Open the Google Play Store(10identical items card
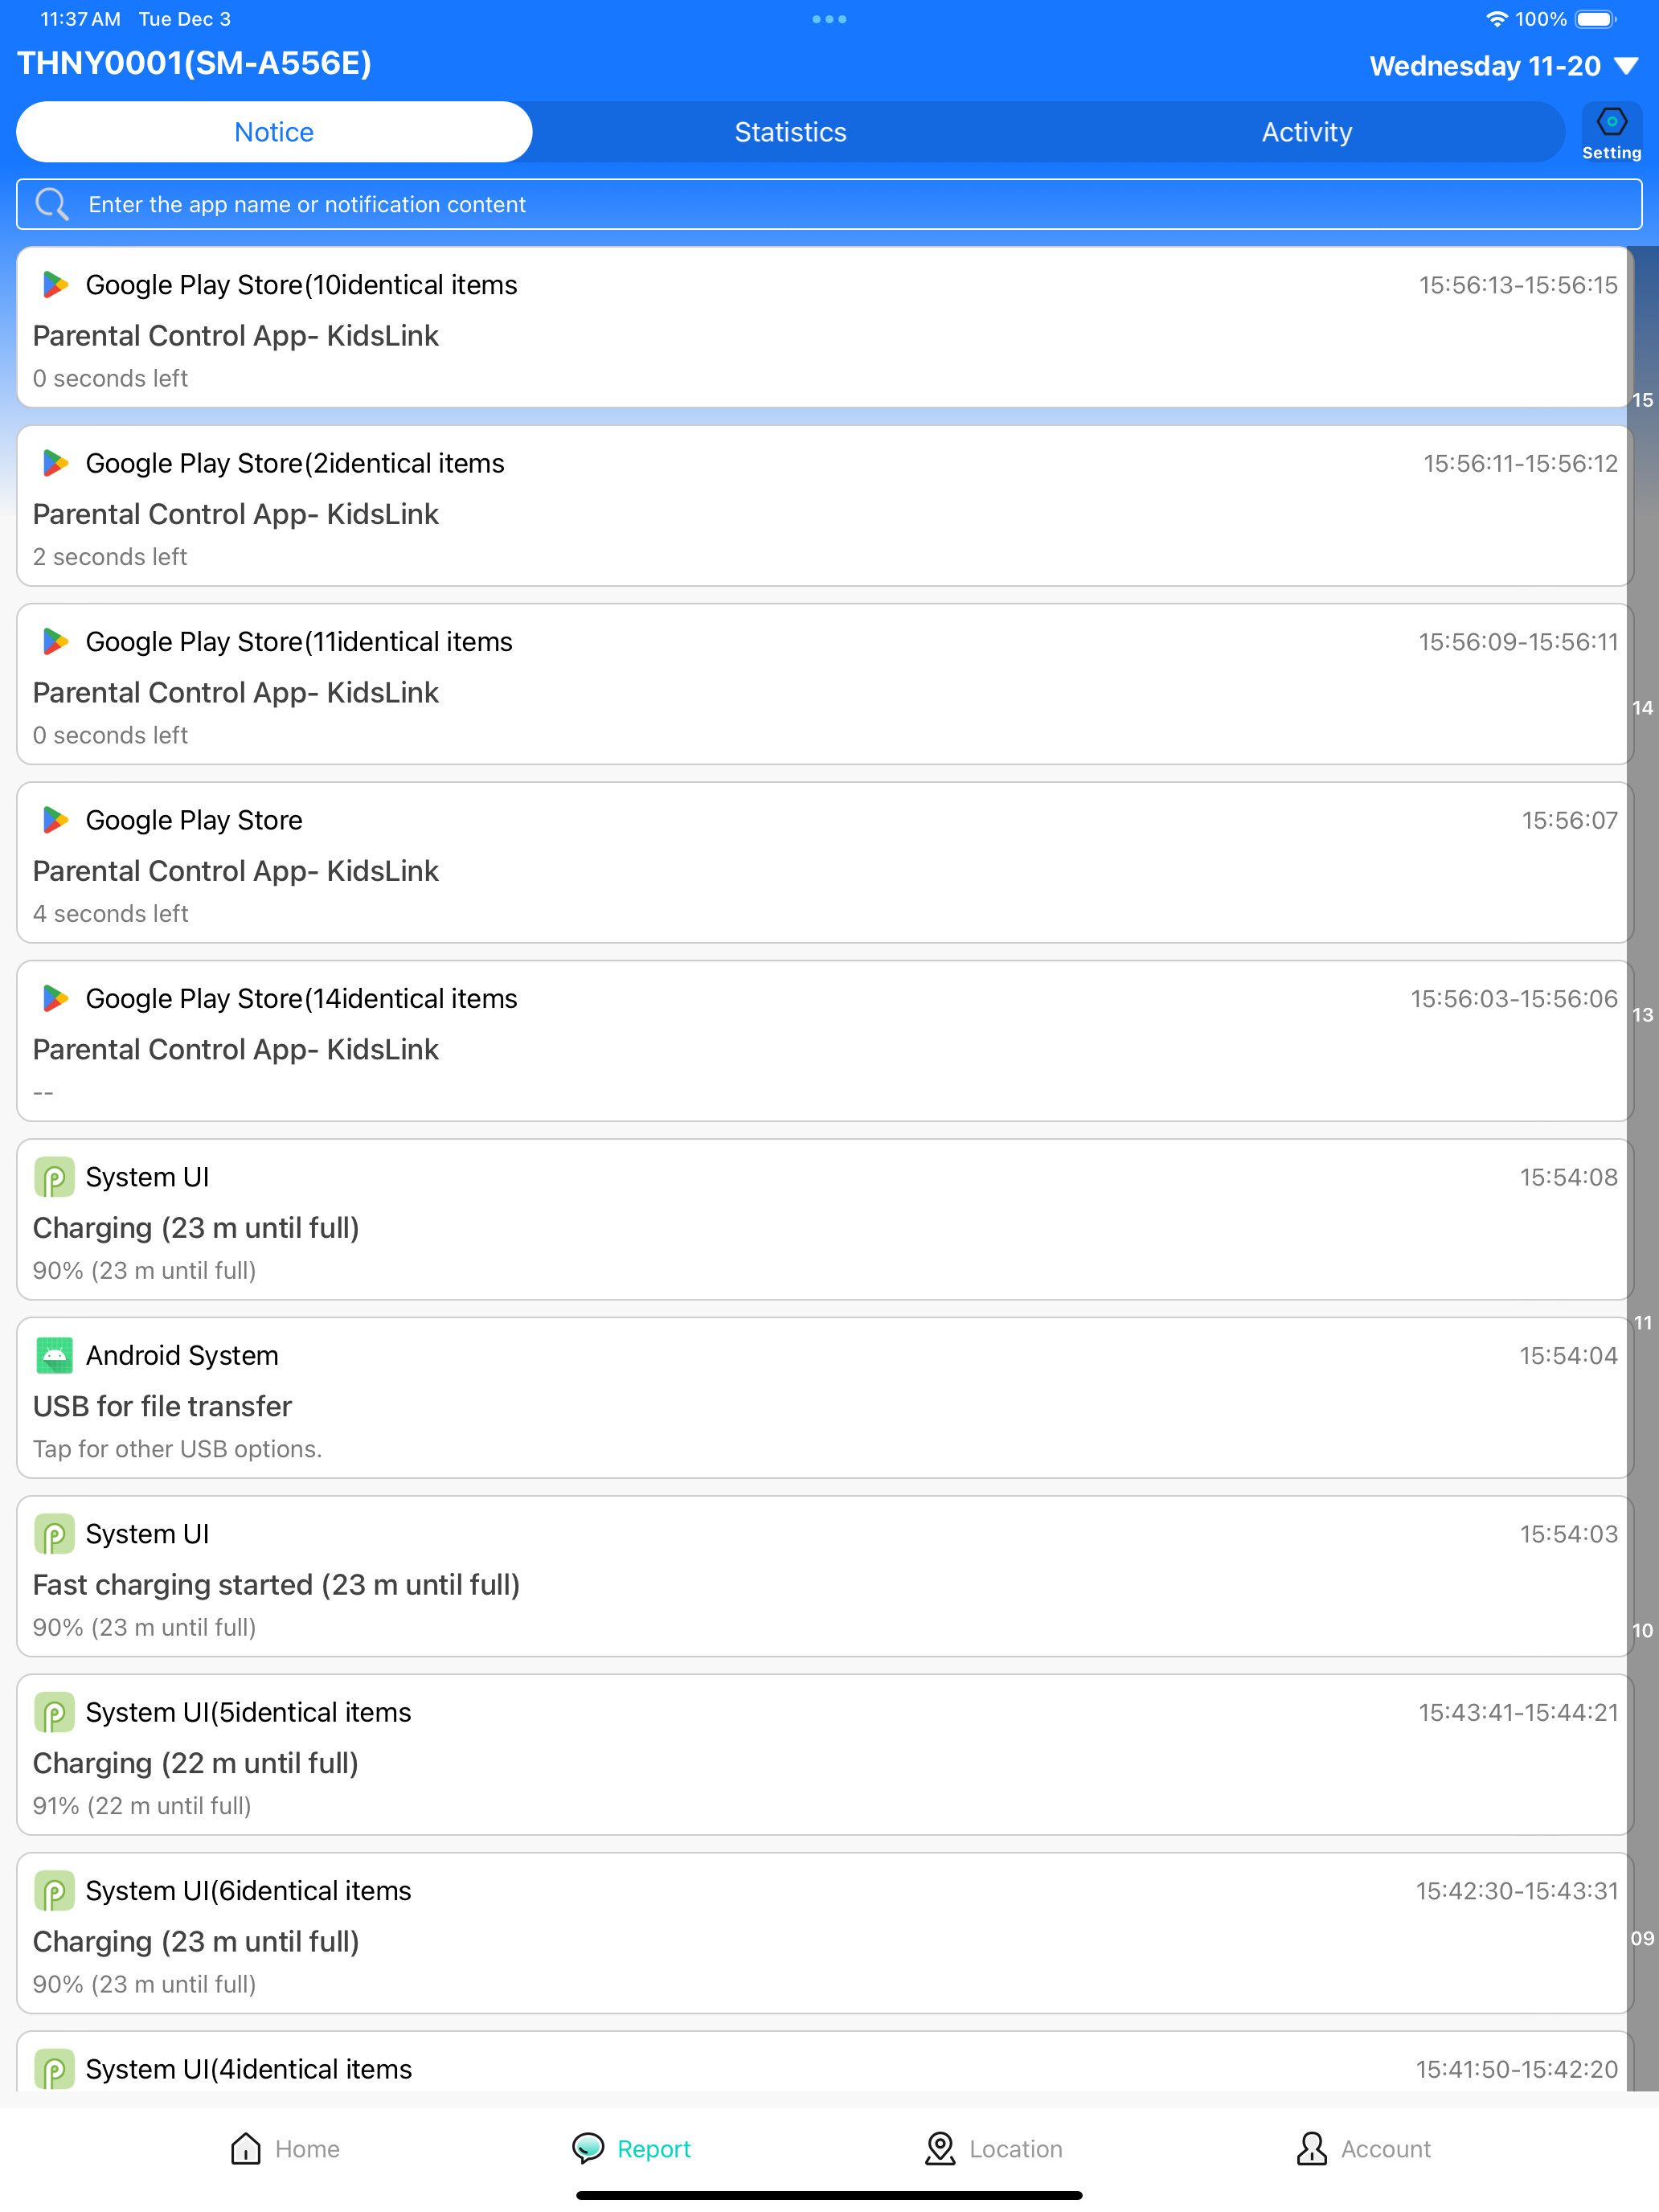Viewport: 1659px width, 2212px height. coord(825,327)
